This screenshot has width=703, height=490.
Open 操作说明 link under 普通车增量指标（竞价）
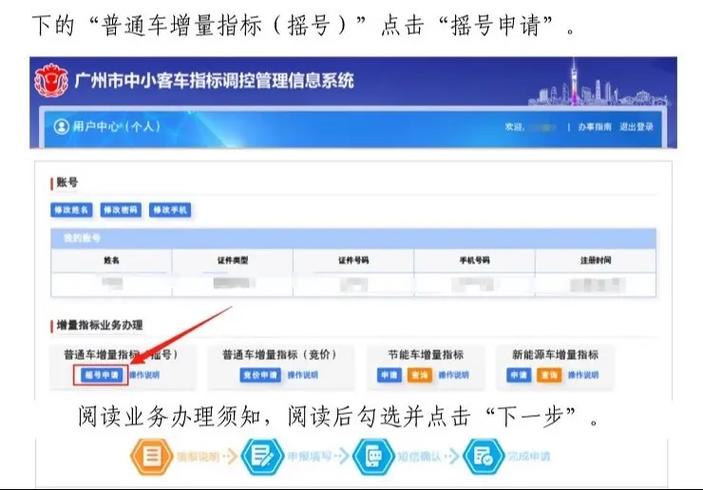tap(303, 375)
